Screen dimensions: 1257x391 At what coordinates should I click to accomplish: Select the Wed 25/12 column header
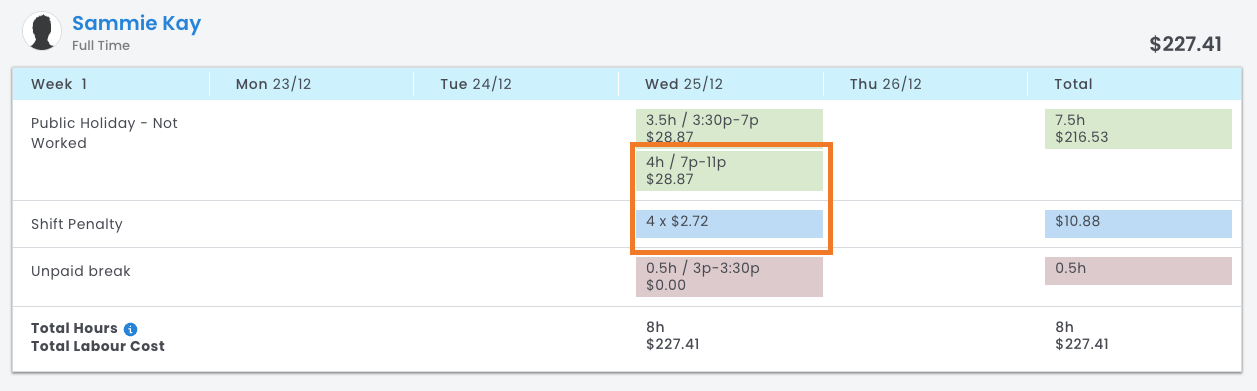pos(684,84)
